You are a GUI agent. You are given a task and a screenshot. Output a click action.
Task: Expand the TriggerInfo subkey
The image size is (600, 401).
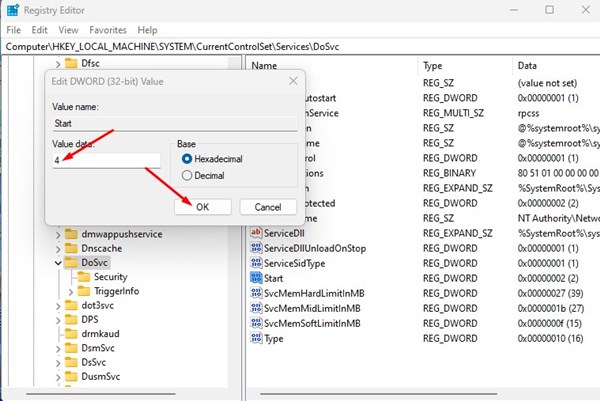pyautogui.click(x=69, y=291)
